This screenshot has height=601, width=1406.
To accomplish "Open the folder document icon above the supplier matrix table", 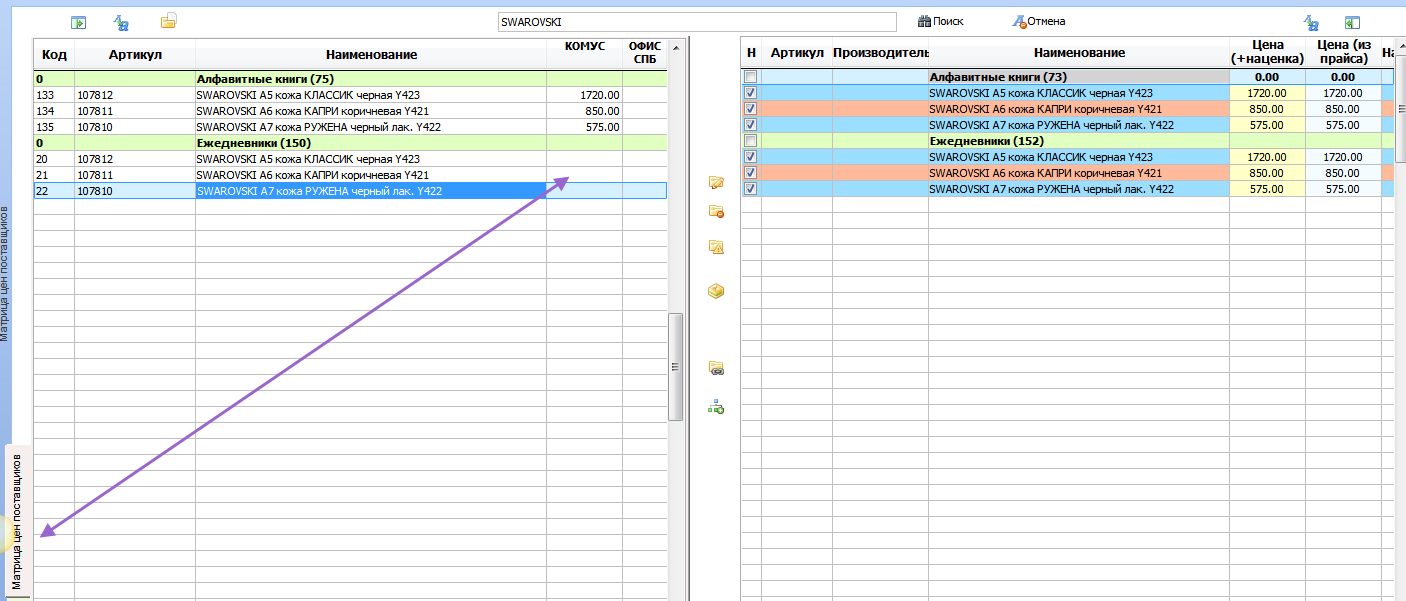I will (x=169, y=20).
